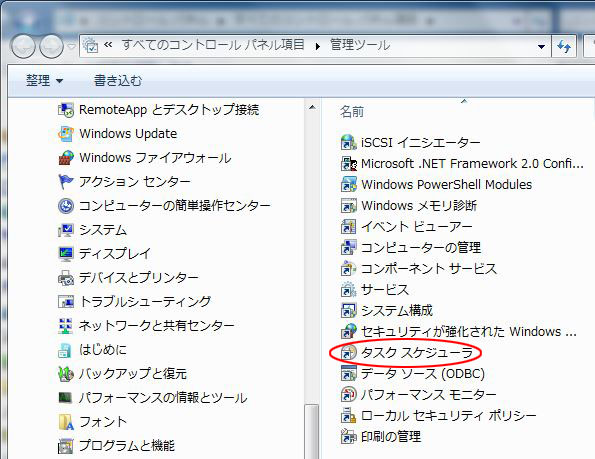Click the コンポーネント サービス icon
Screen dimensions: 595x459
point(348,269)
